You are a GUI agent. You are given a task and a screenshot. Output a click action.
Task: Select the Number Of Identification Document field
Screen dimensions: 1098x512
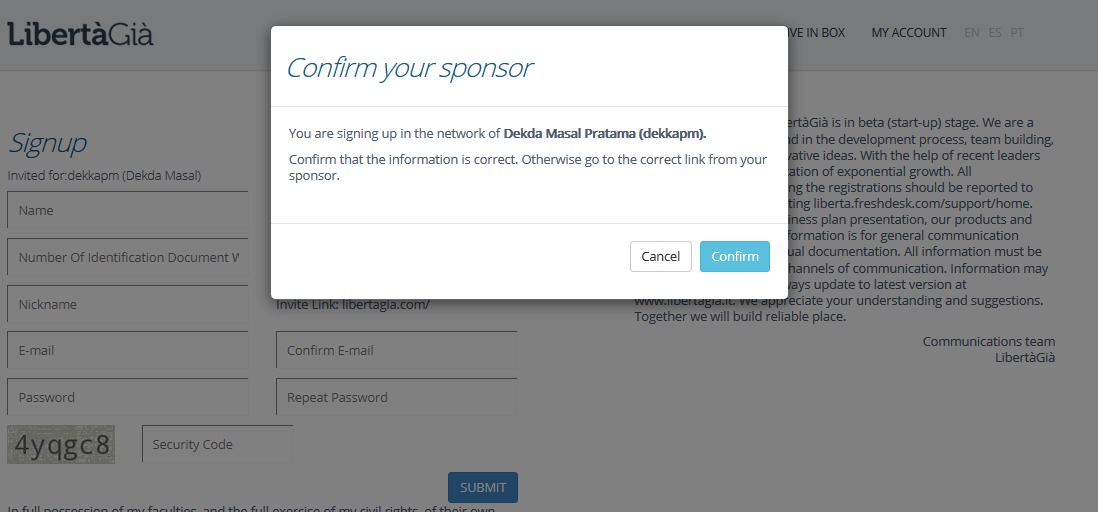(127, 257)
